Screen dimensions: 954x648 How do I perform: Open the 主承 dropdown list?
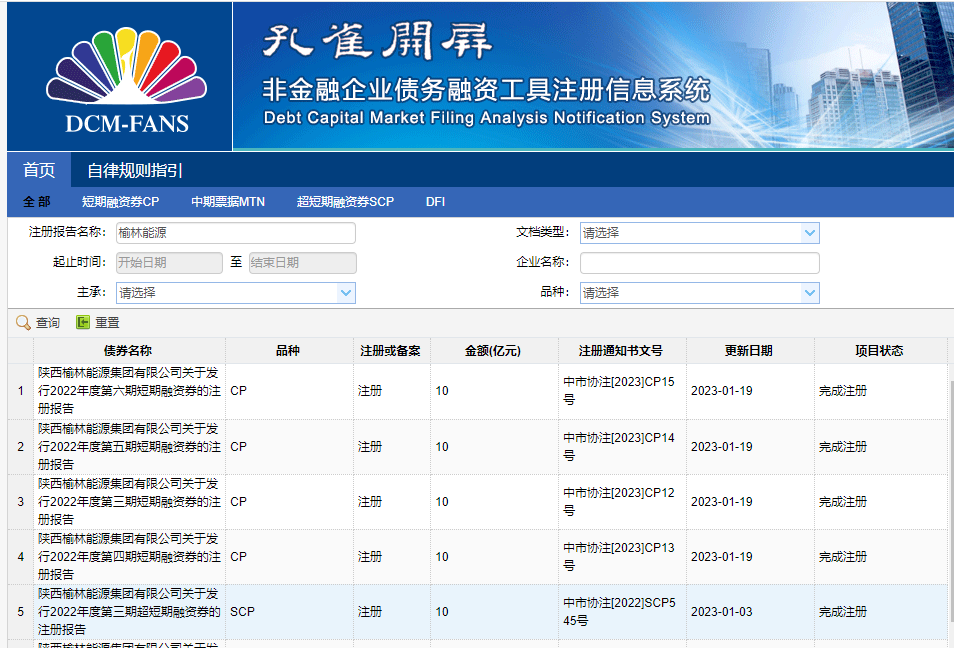(346, 293)
